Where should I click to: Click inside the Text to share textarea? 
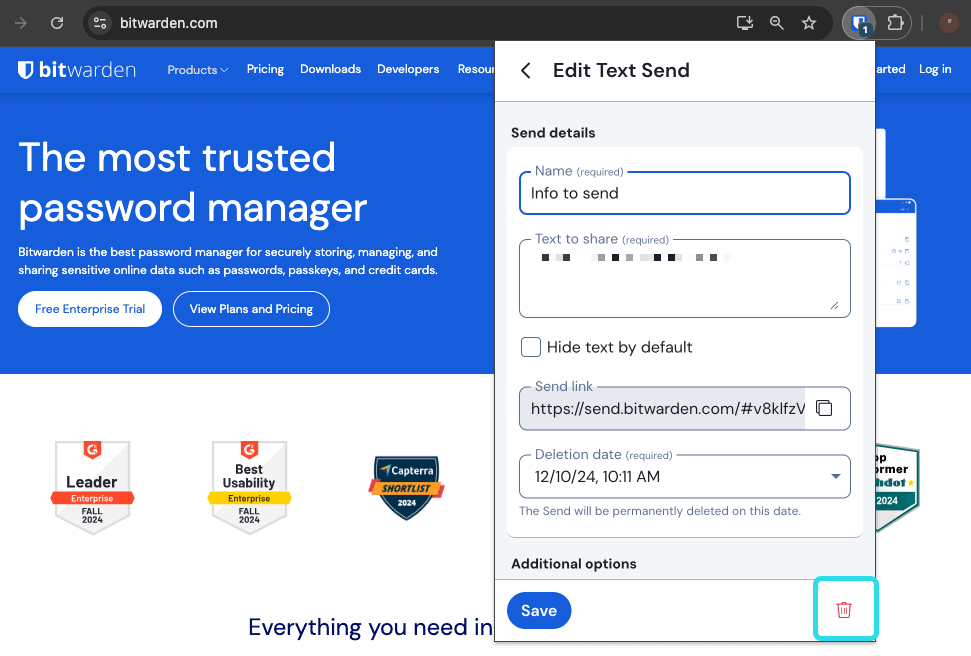(x=684, y=279)
